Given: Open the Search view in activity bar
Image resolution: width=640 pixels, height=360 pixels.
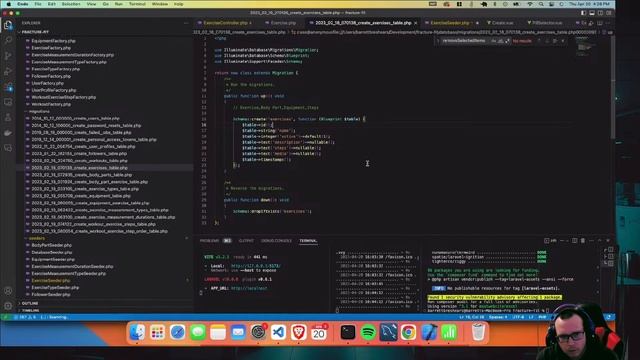Looking at the screenshot, I should pyautogui.click(x=8, y=40).
